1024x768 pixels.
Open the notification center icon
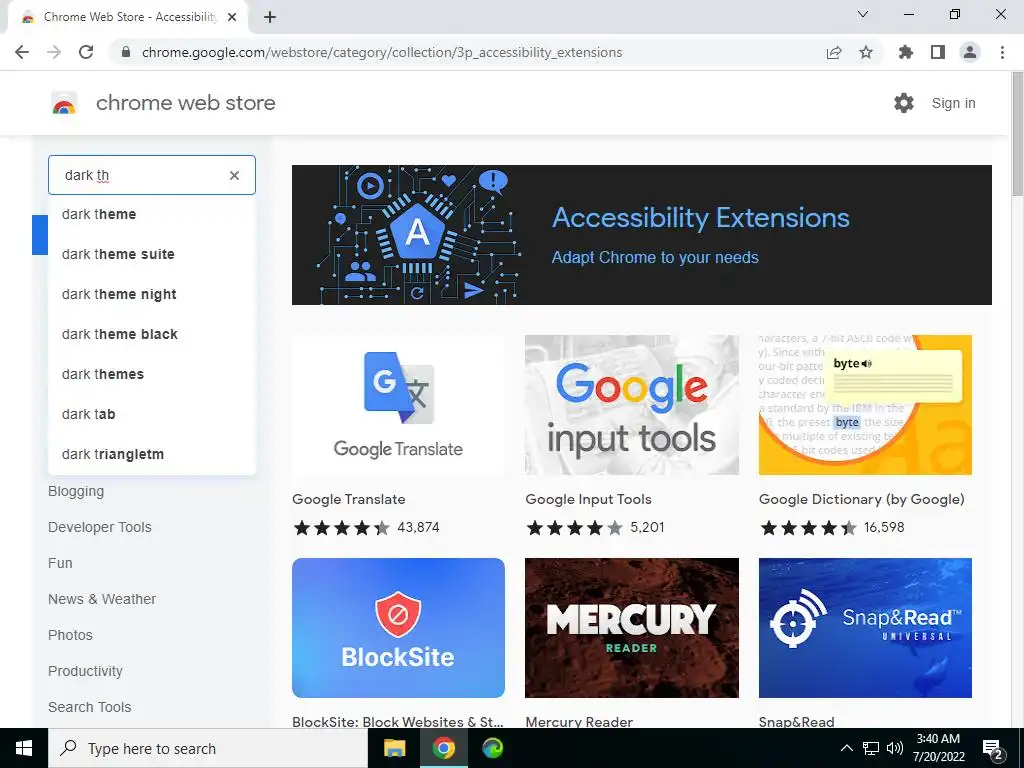pos(993,749)
